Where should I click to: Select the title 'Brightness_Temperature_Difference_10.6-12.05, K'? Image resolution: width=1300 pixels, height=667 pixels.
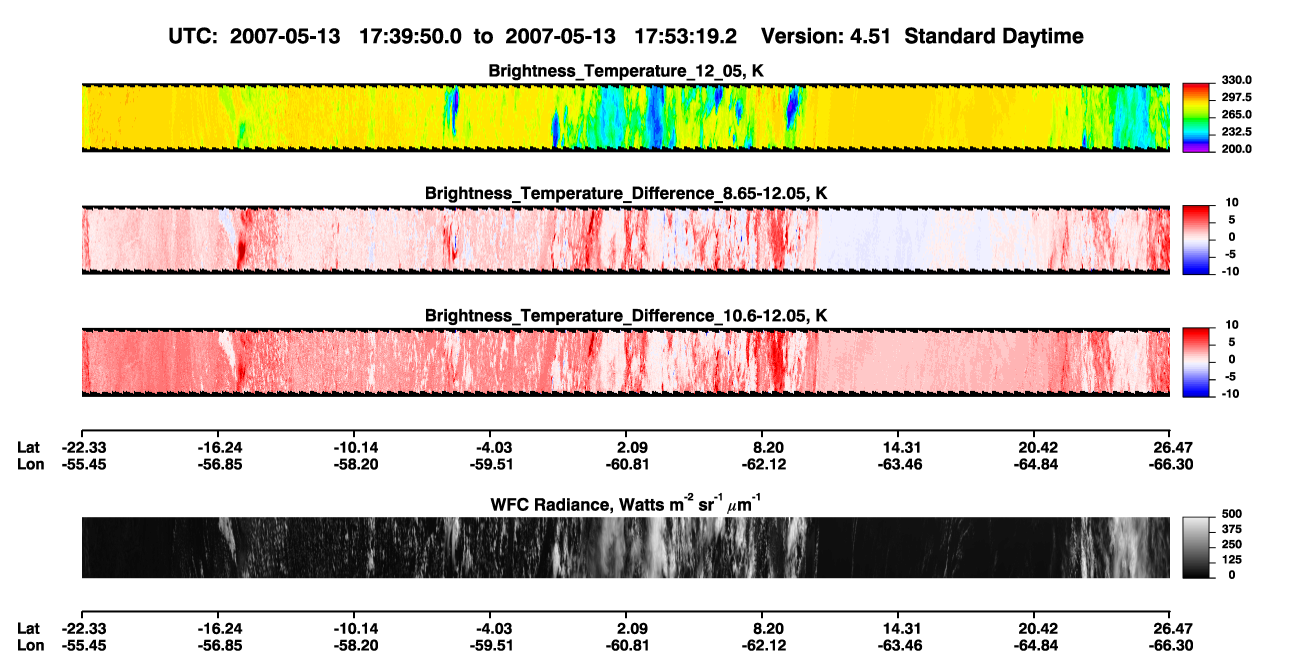(x=626, y=316)
